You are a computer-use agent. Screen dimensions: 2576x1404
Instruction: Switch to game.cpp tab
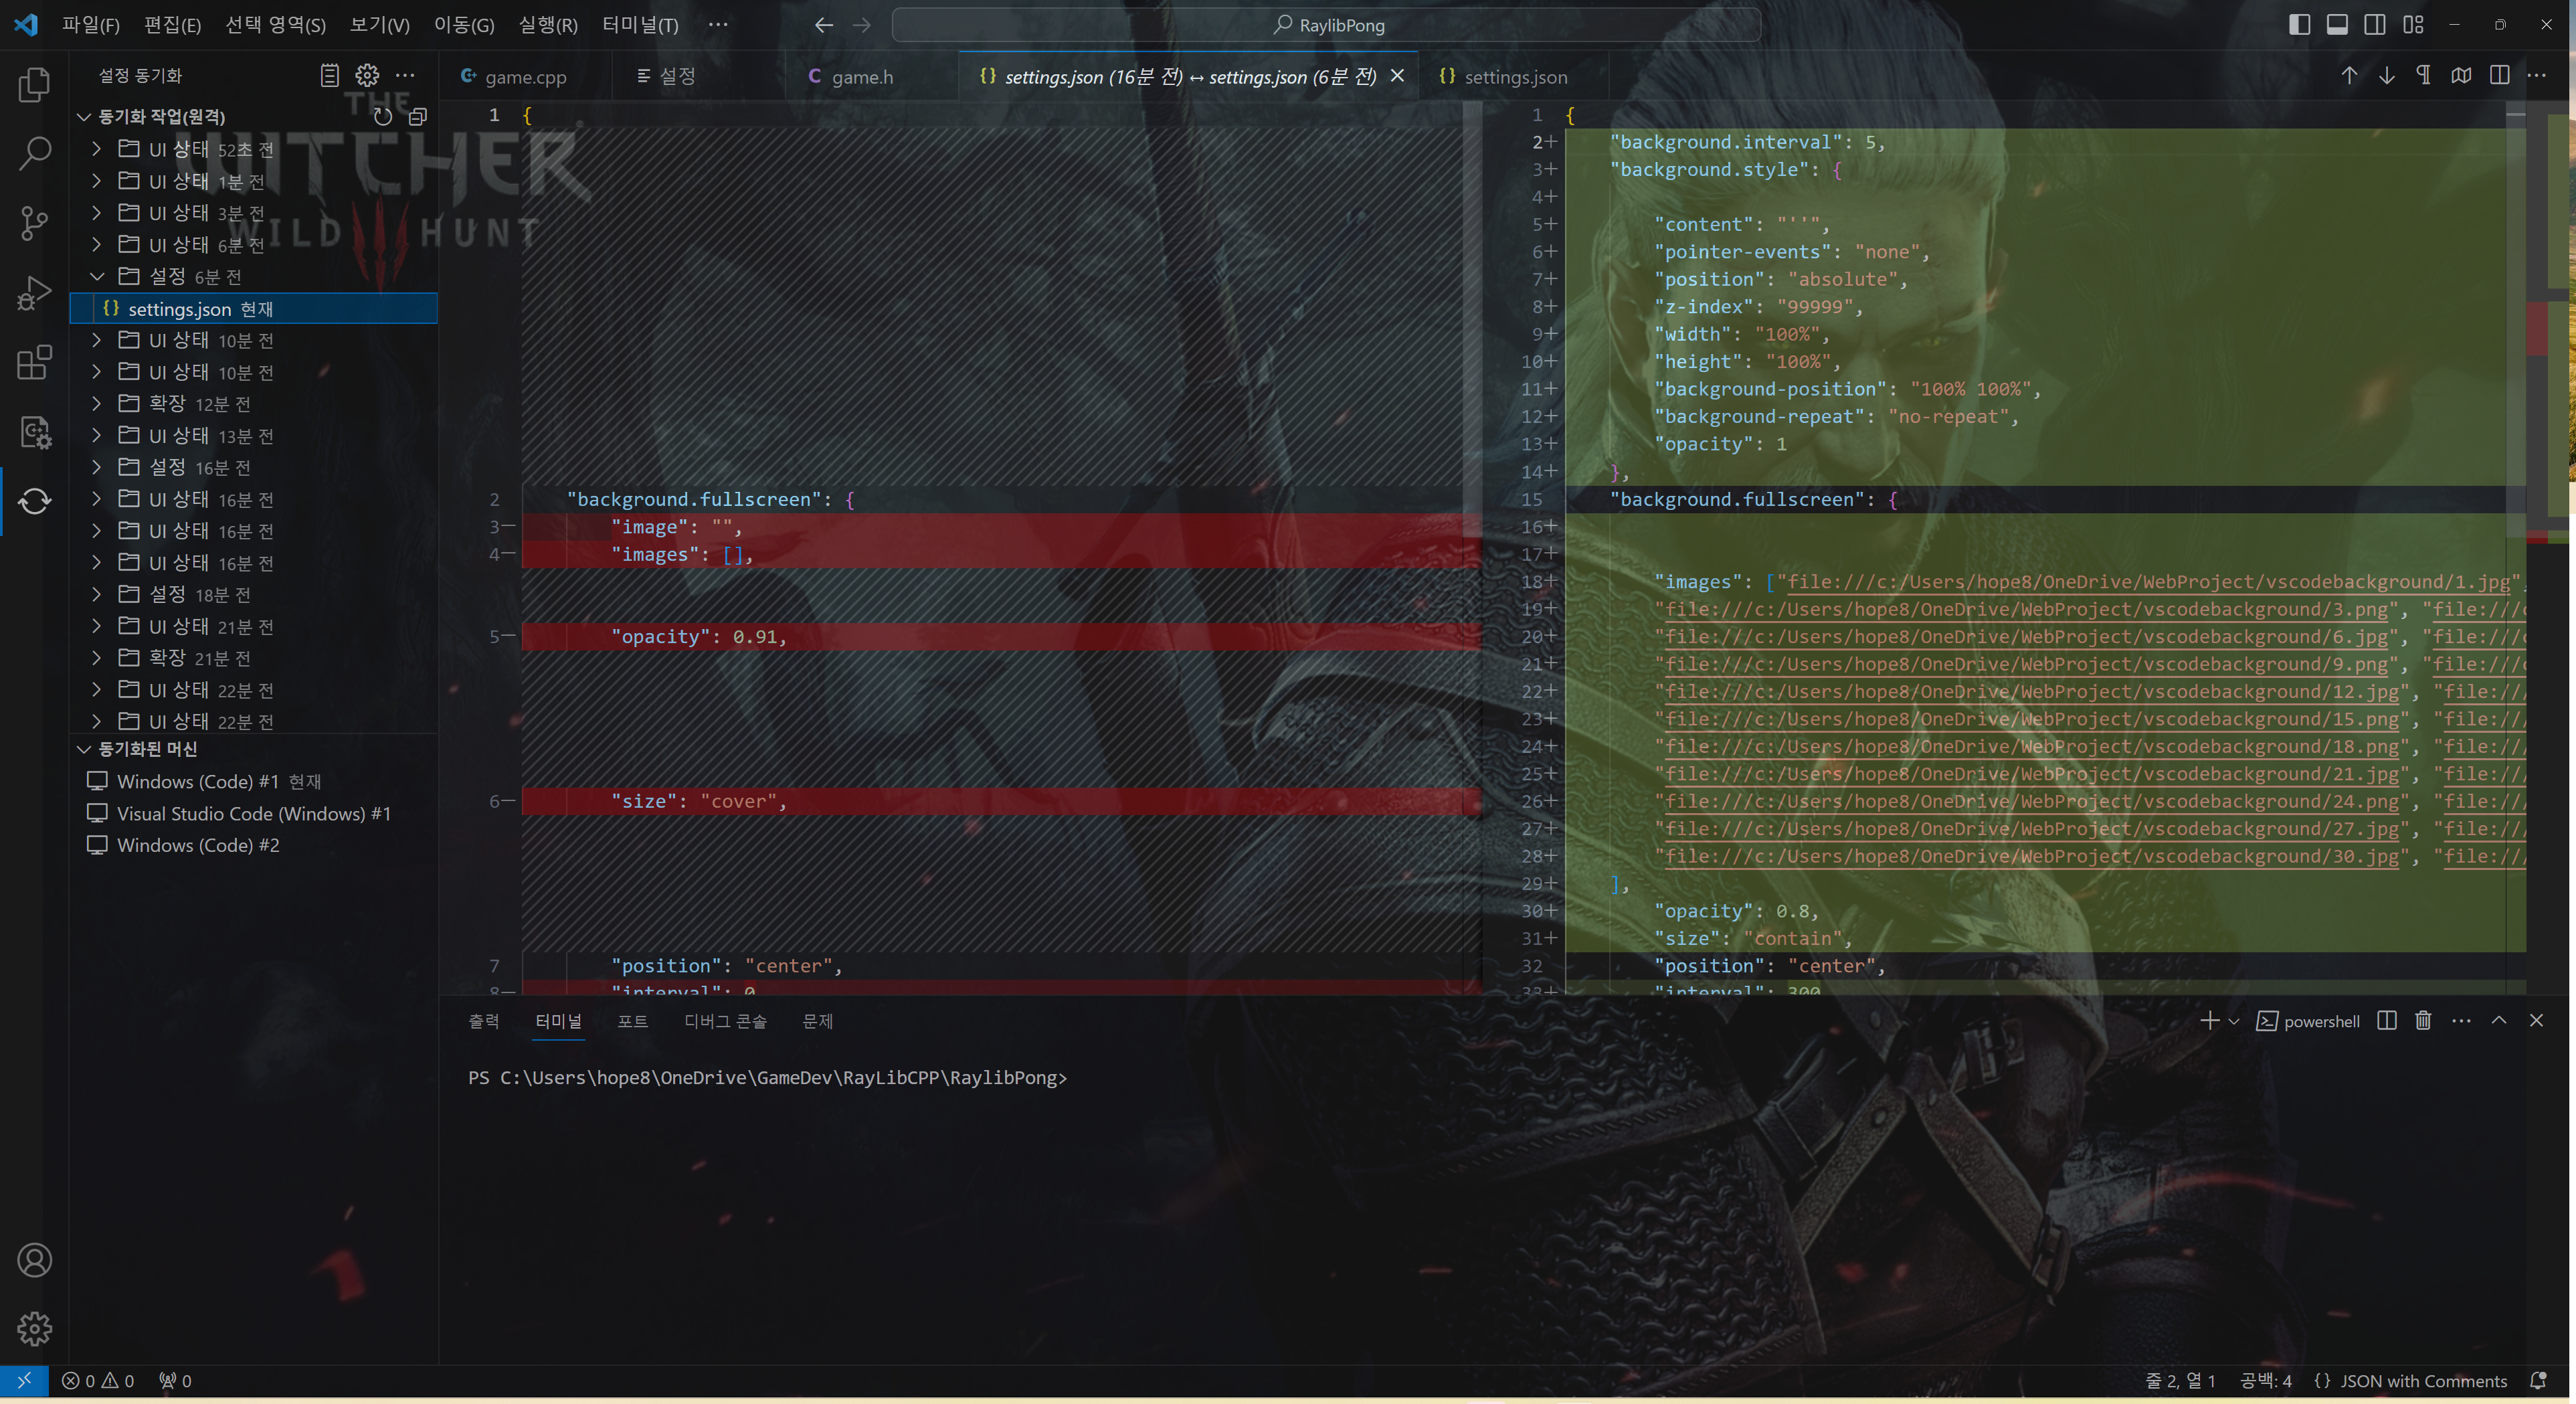click(x=525, y=77)
